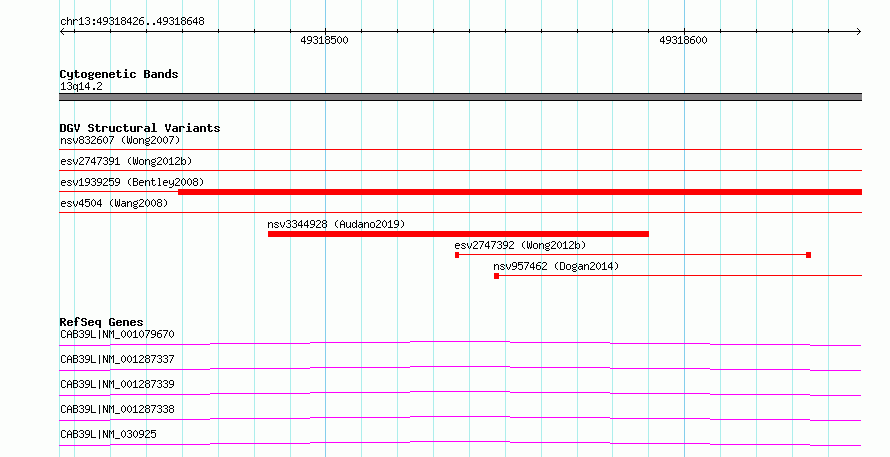Select the RefSeq Genes track title

click(101, 322)
